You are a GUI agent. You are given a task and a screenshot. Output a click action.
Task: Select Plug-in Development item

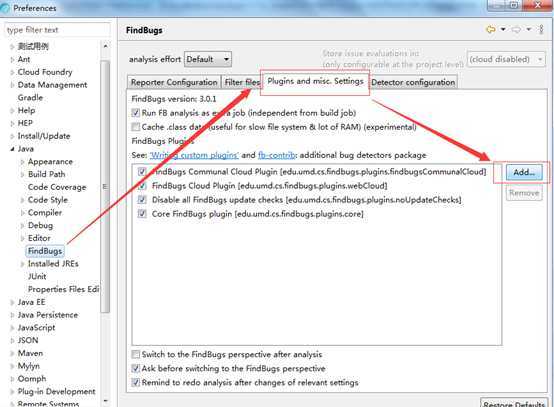[57, 391]
